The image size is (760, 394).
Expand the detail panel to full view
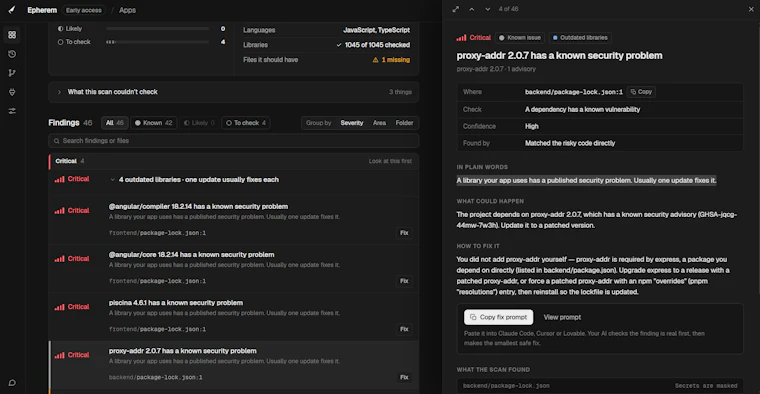point(456,9)
